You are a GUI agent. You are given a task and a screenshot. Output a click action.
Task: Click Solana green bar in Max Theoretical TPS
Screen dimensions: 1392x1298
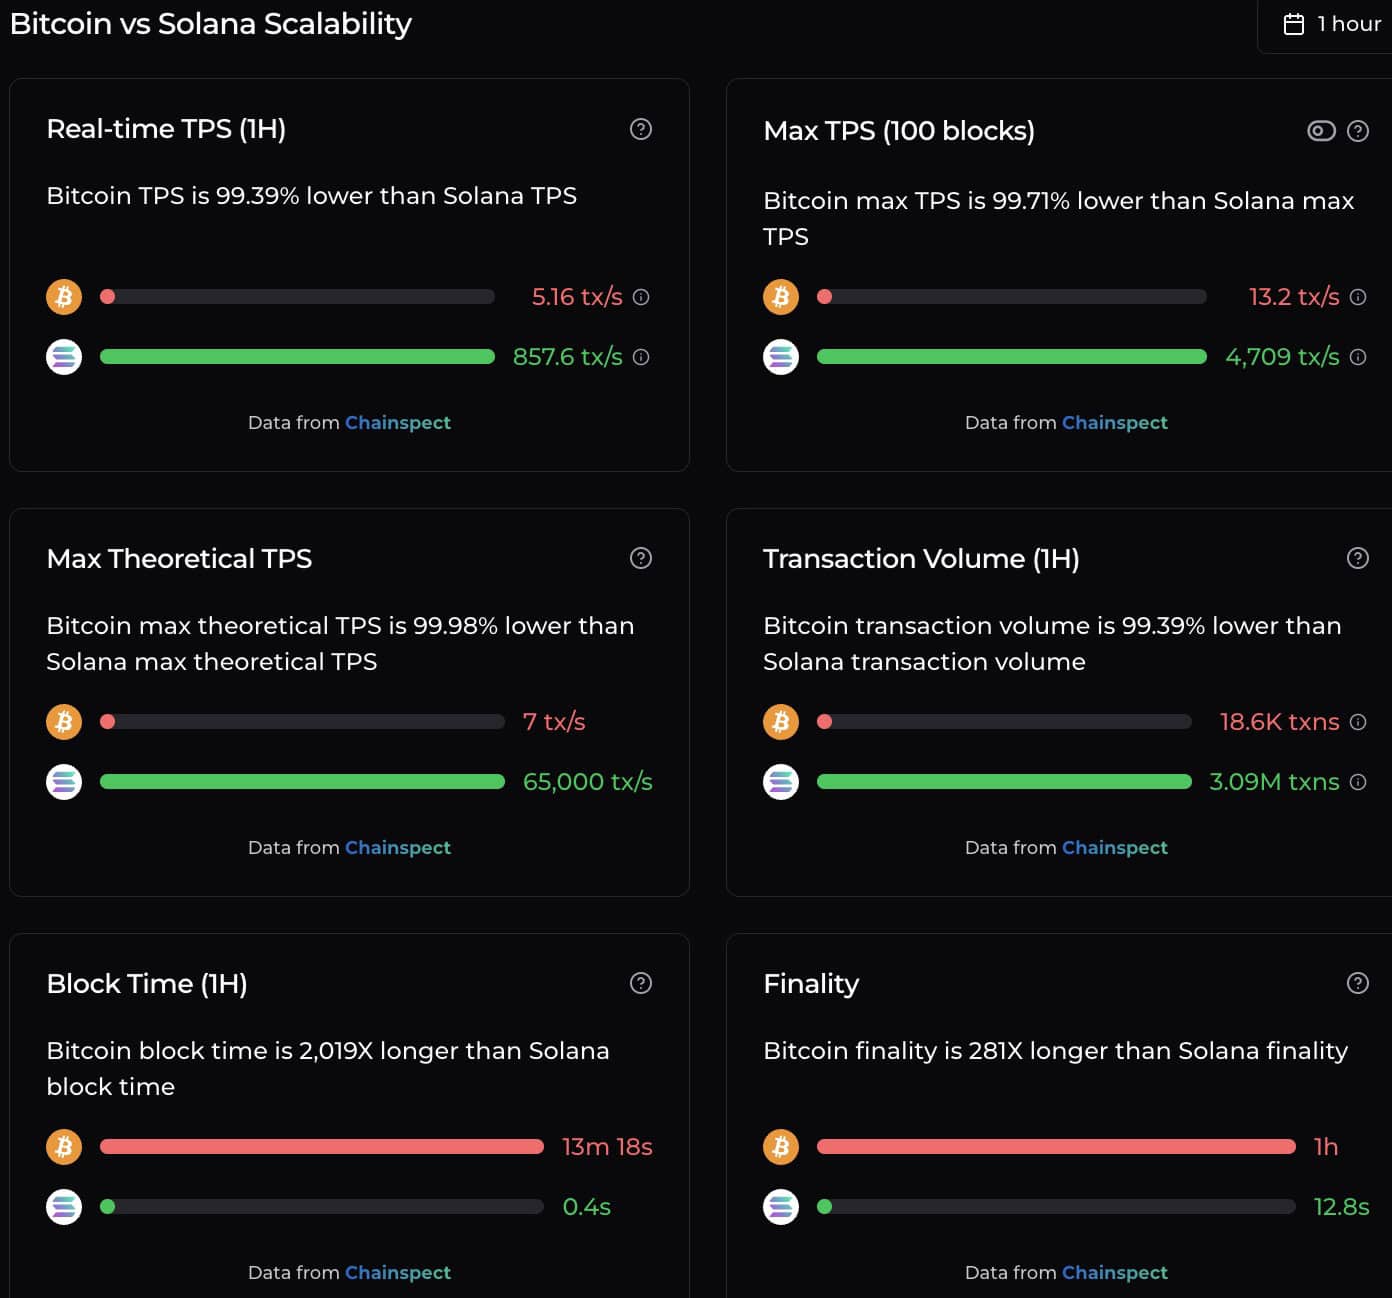[x=302, y=782]
